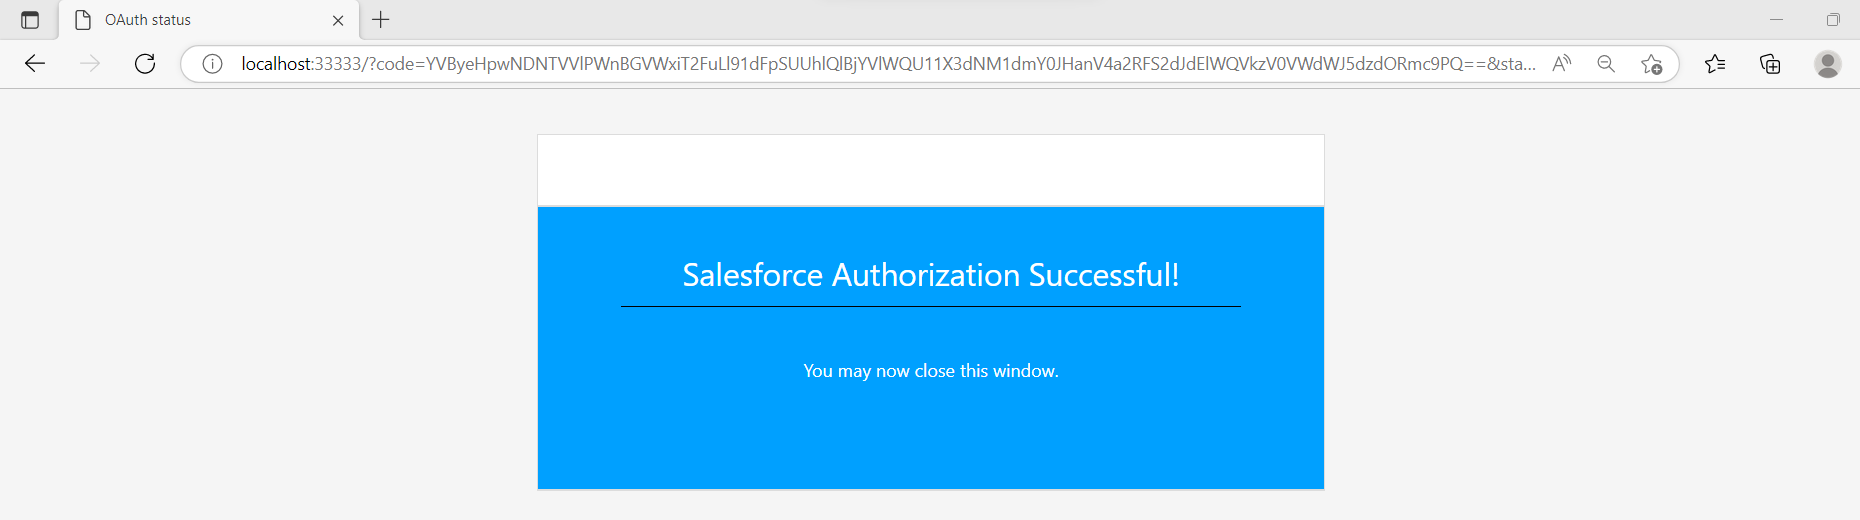Click the 'You may now close this window' text
1860x520 pixels.
pyautogui.click(x=930, y=371)
